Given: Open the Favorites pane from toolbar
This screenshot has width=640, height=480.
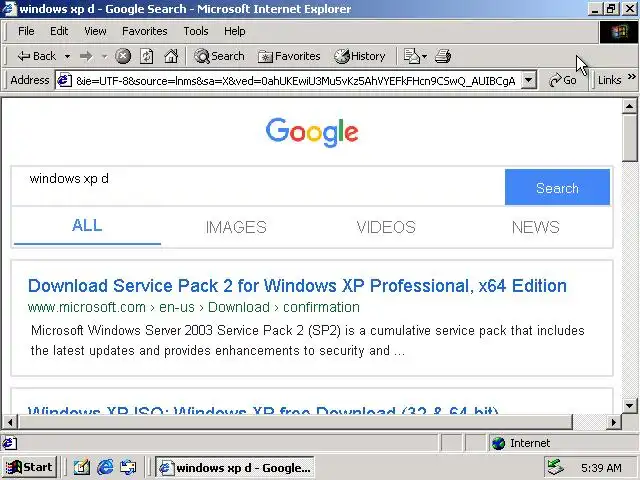Looking at the screenshot, I should (289, 56).
